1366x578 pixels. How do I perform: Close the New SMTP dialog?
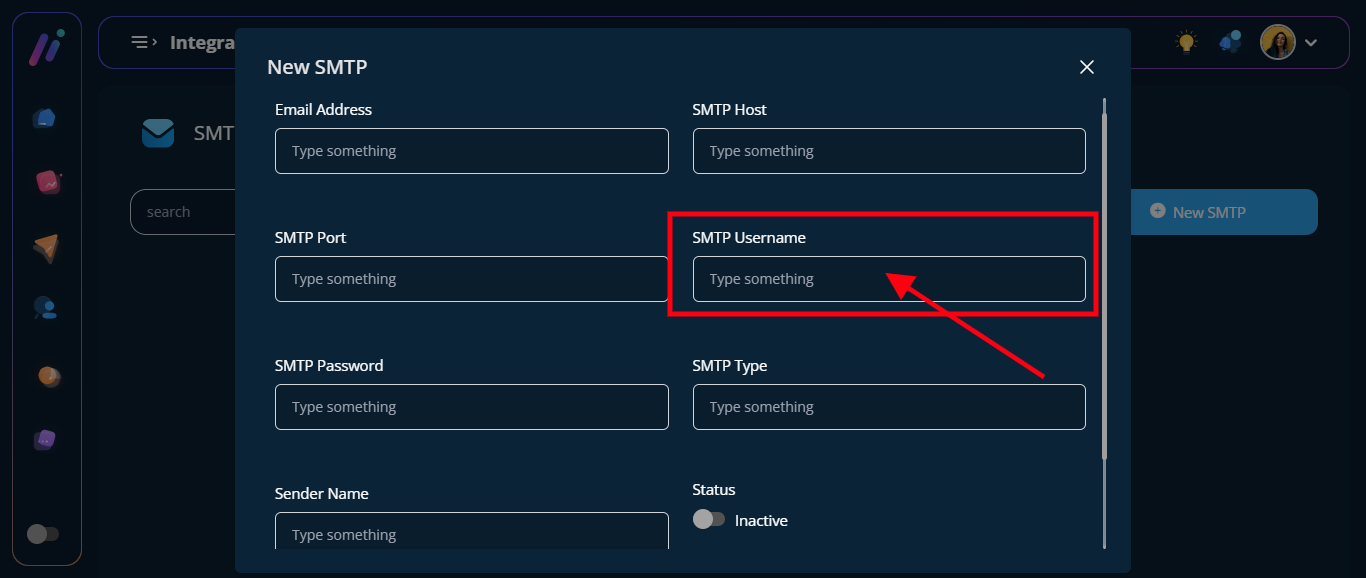coord(1087,67)
